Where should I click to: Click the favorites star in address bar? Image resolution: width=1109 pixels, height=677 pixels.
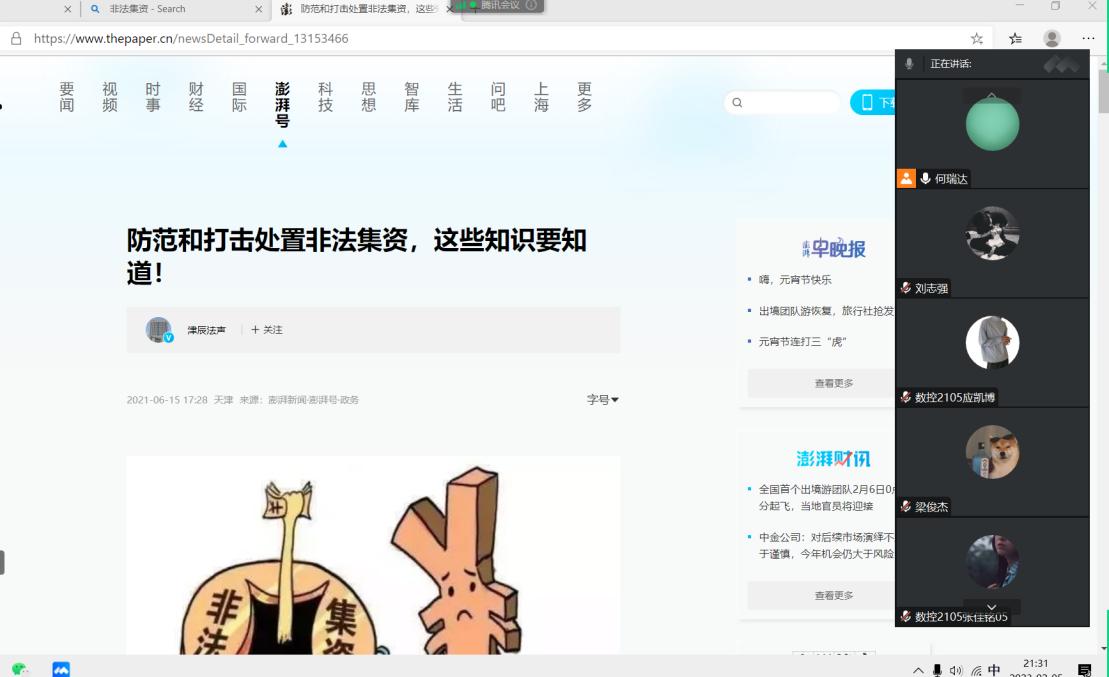click(977, 38)
